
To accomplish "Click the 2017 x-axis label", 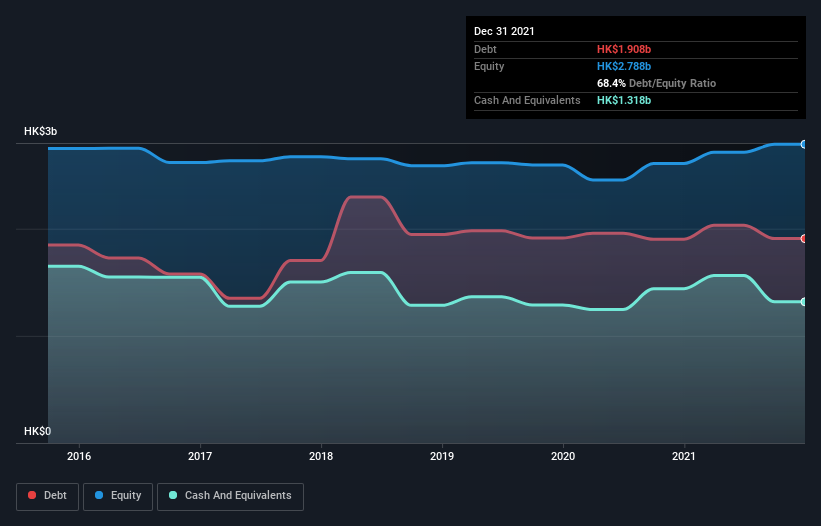I will 200,456.
